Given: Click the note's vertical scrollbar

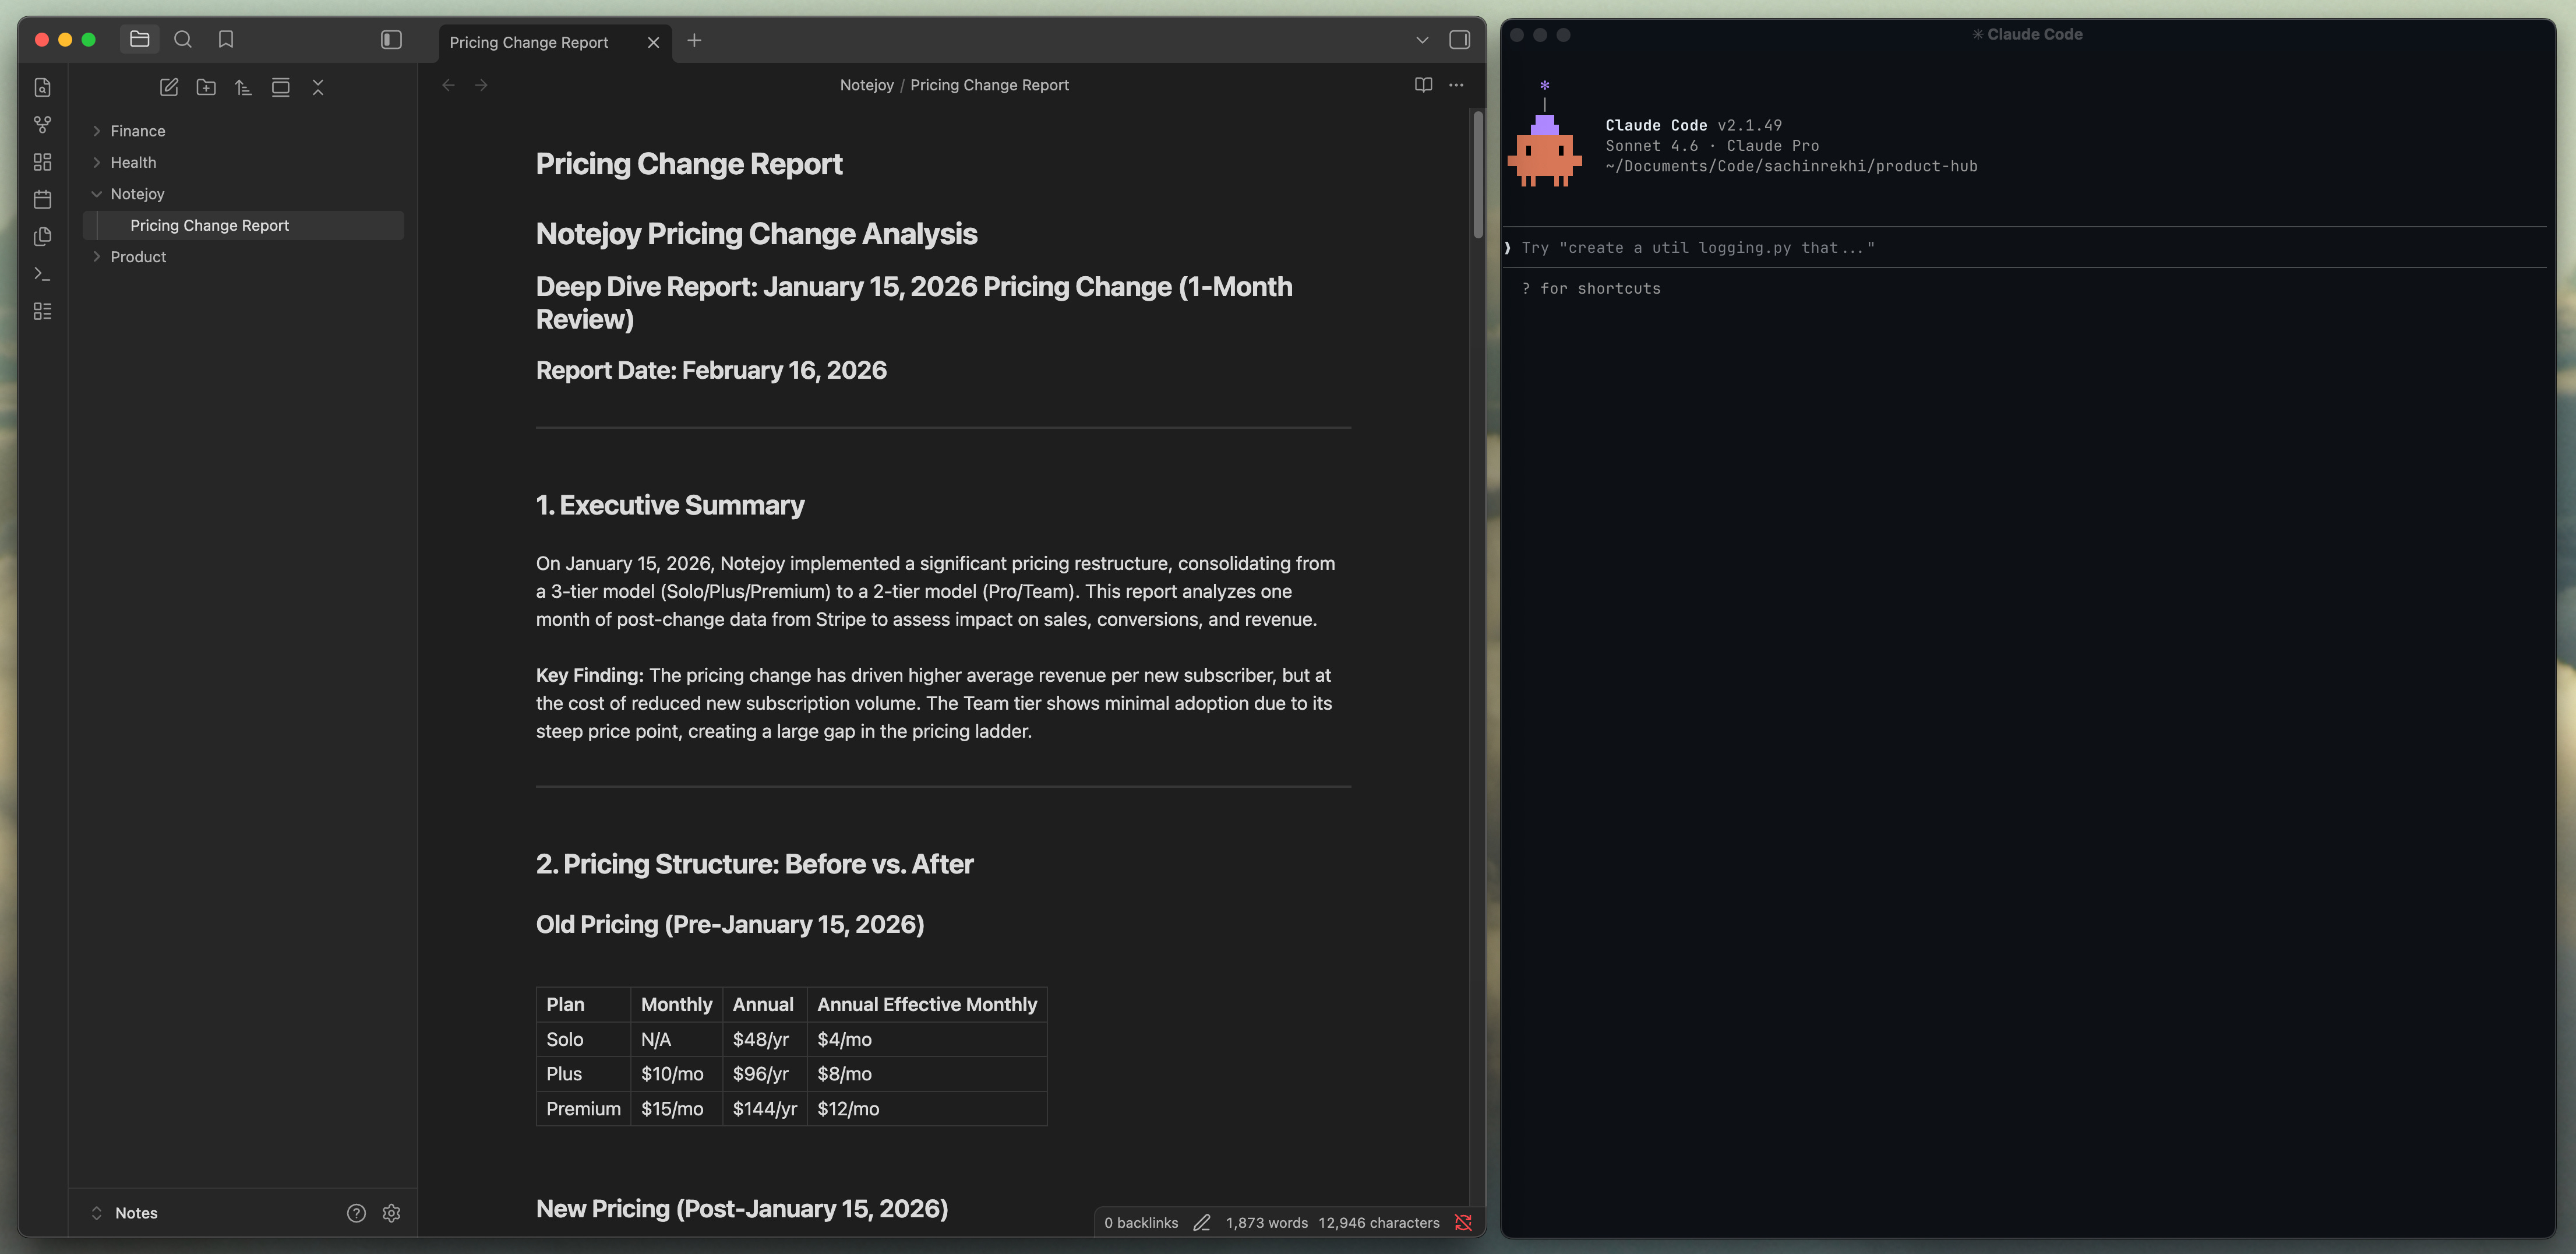Looking at the screenshot, I should tap(1477, 176).
